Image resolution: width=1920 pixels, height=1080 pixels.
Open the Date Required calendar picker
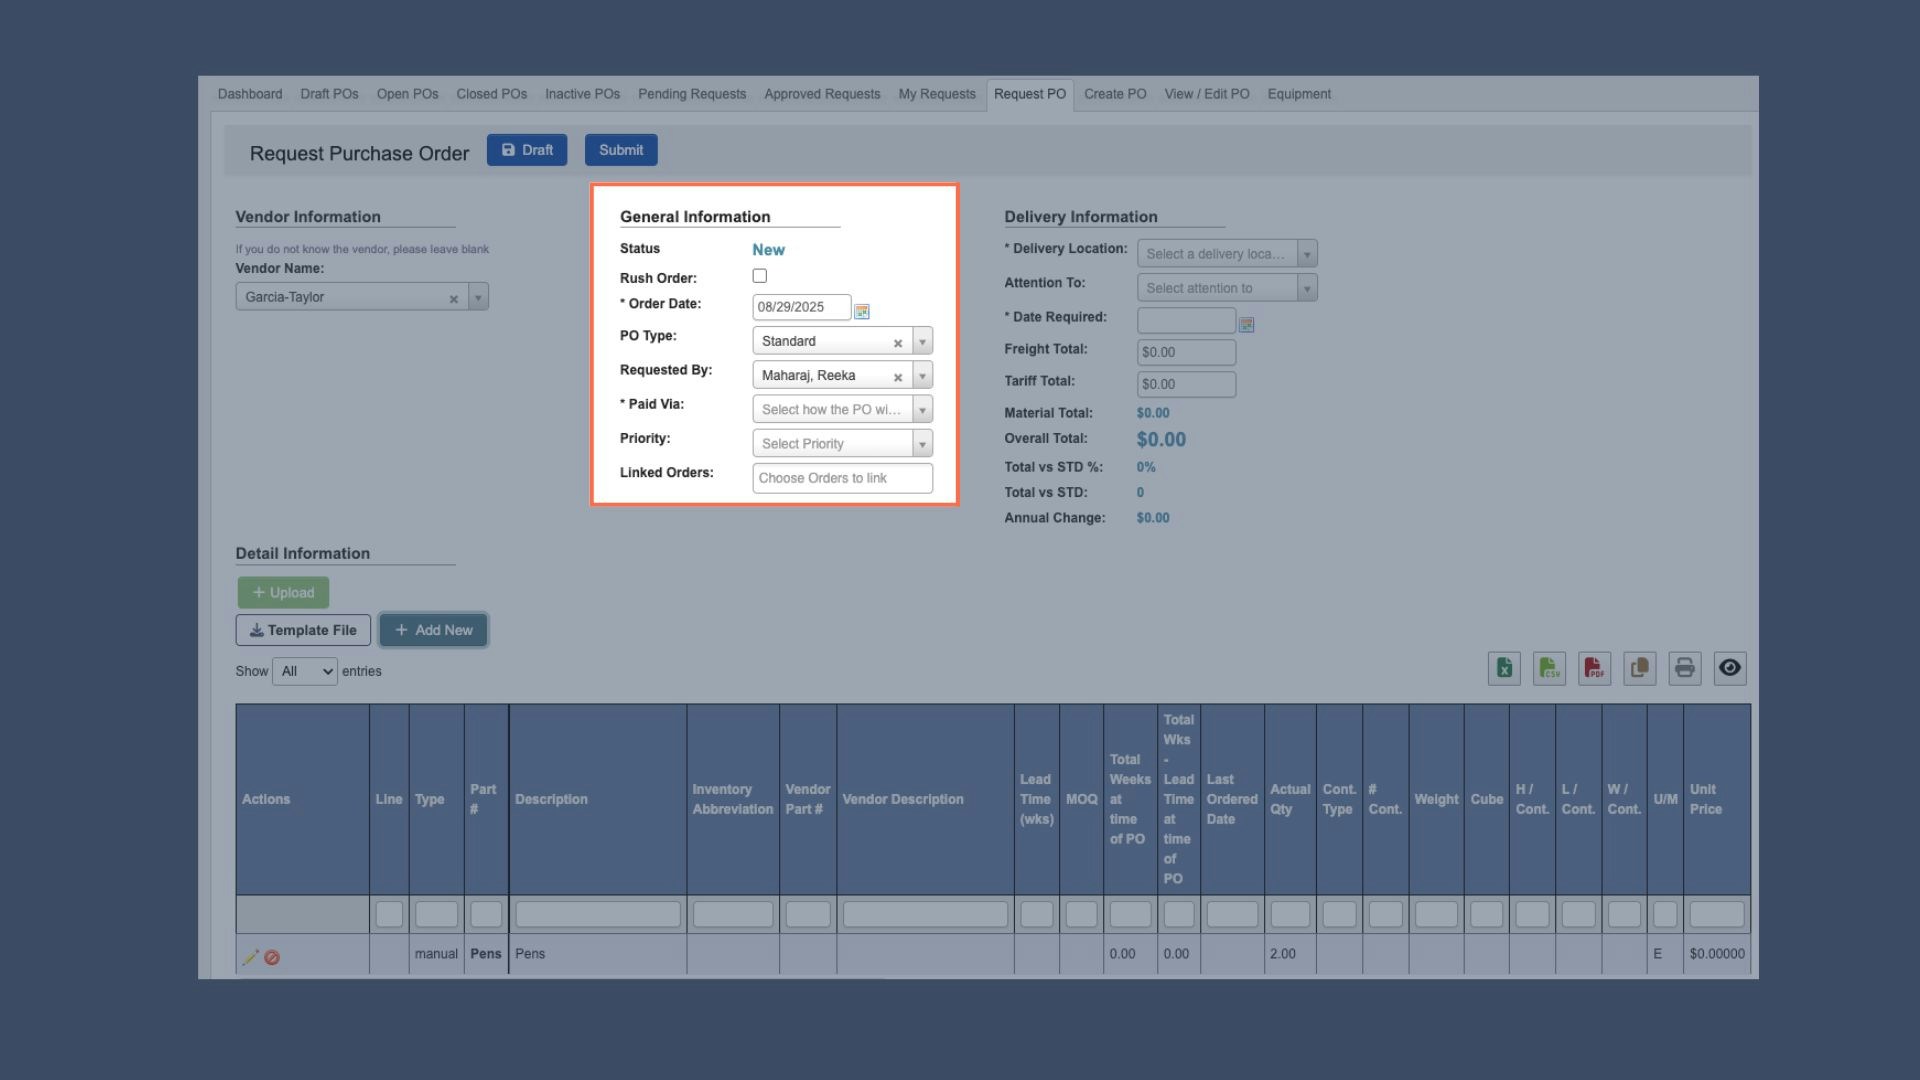point(1246,324)
